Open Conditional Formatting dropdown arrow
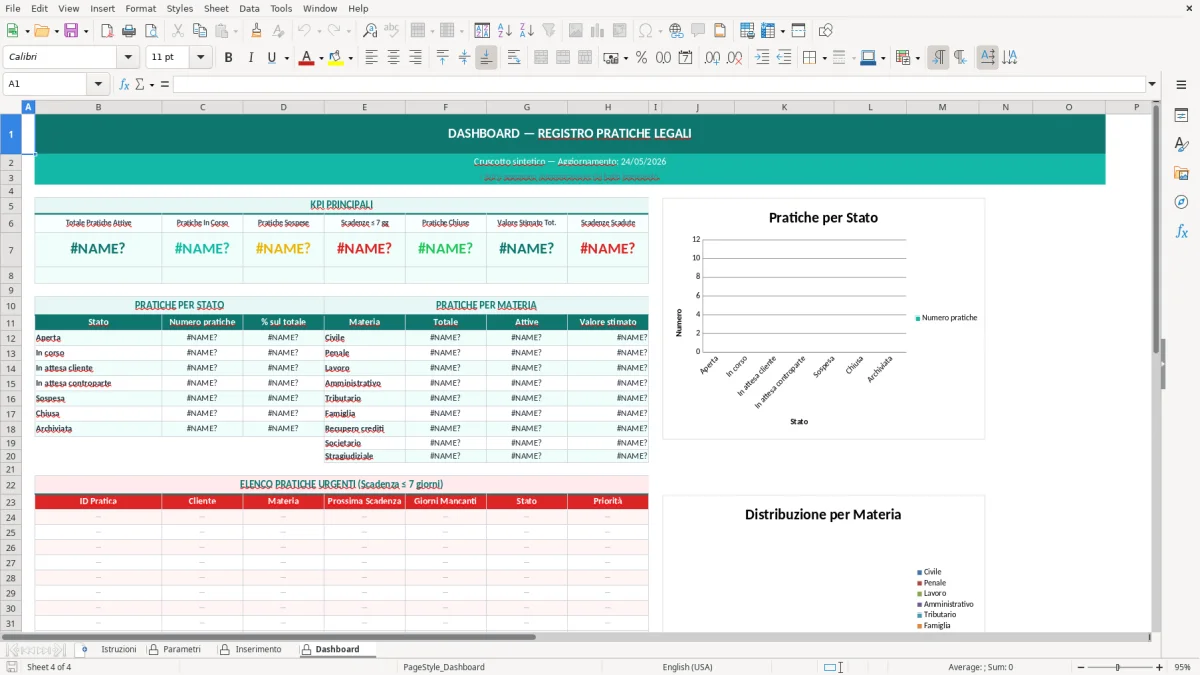Viewport: 1200px width, 675px height. (917, 58)
